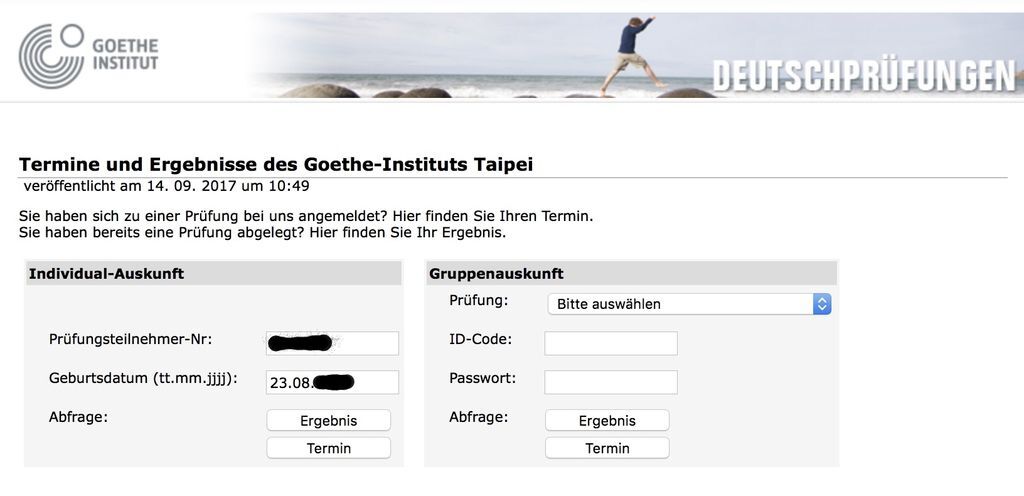
Task: Focus the ID-Code input field
Action: 611,343
